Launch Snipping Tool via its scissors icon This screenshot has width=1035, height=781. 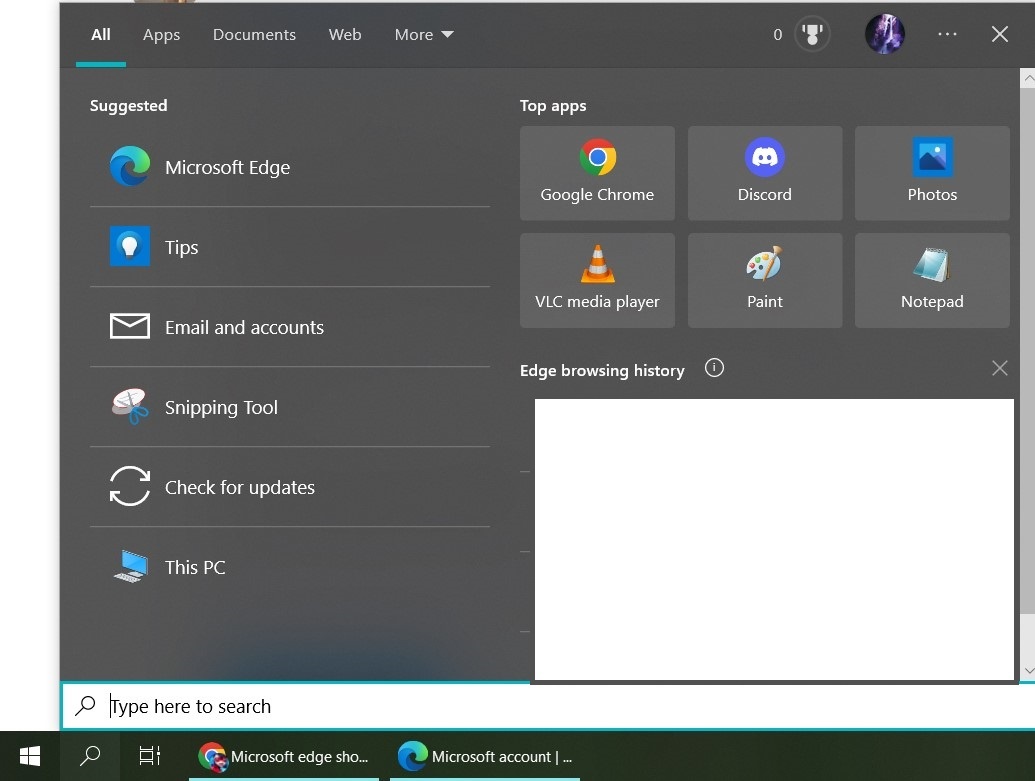coord(129,406)
